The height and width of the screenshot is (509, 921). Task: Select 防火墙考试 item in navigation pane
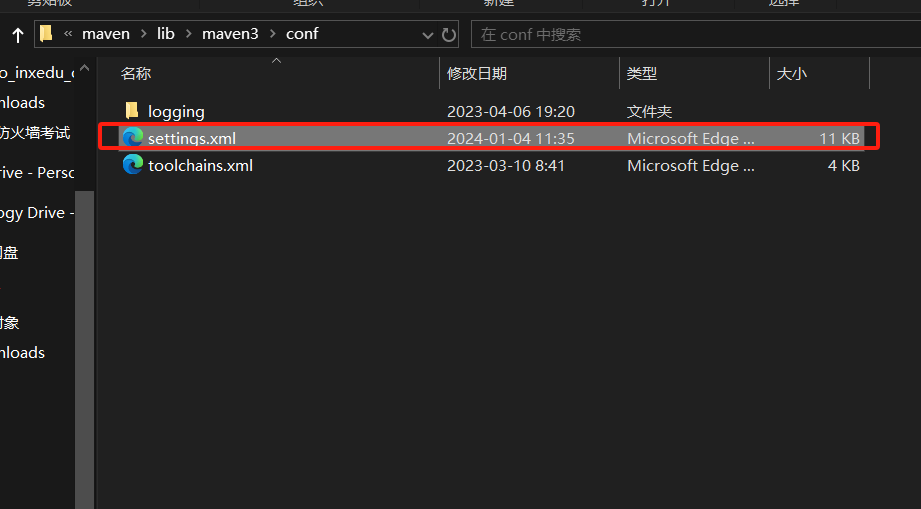35,133
